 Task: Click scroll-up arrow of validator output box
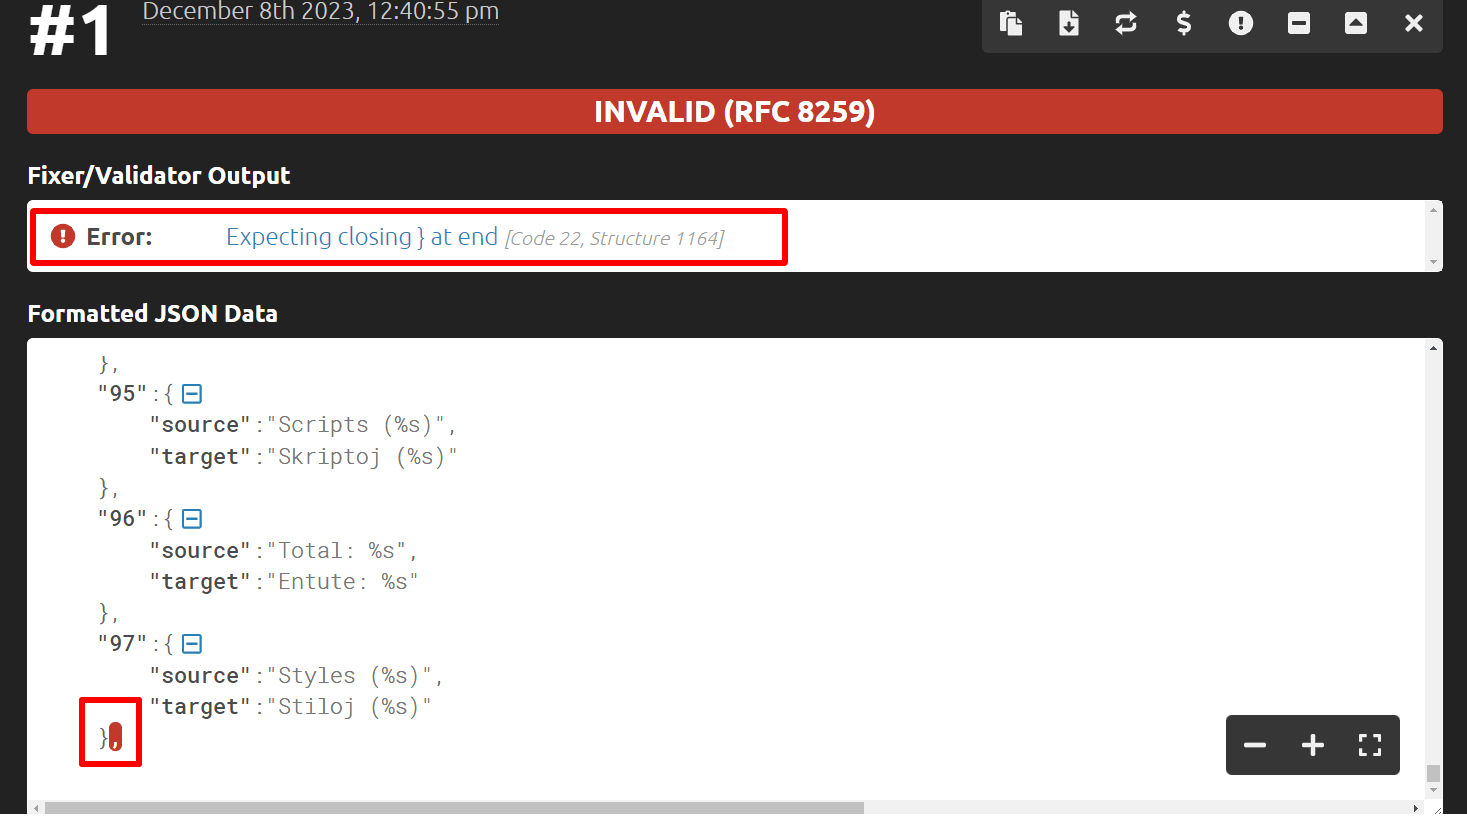1434,210
